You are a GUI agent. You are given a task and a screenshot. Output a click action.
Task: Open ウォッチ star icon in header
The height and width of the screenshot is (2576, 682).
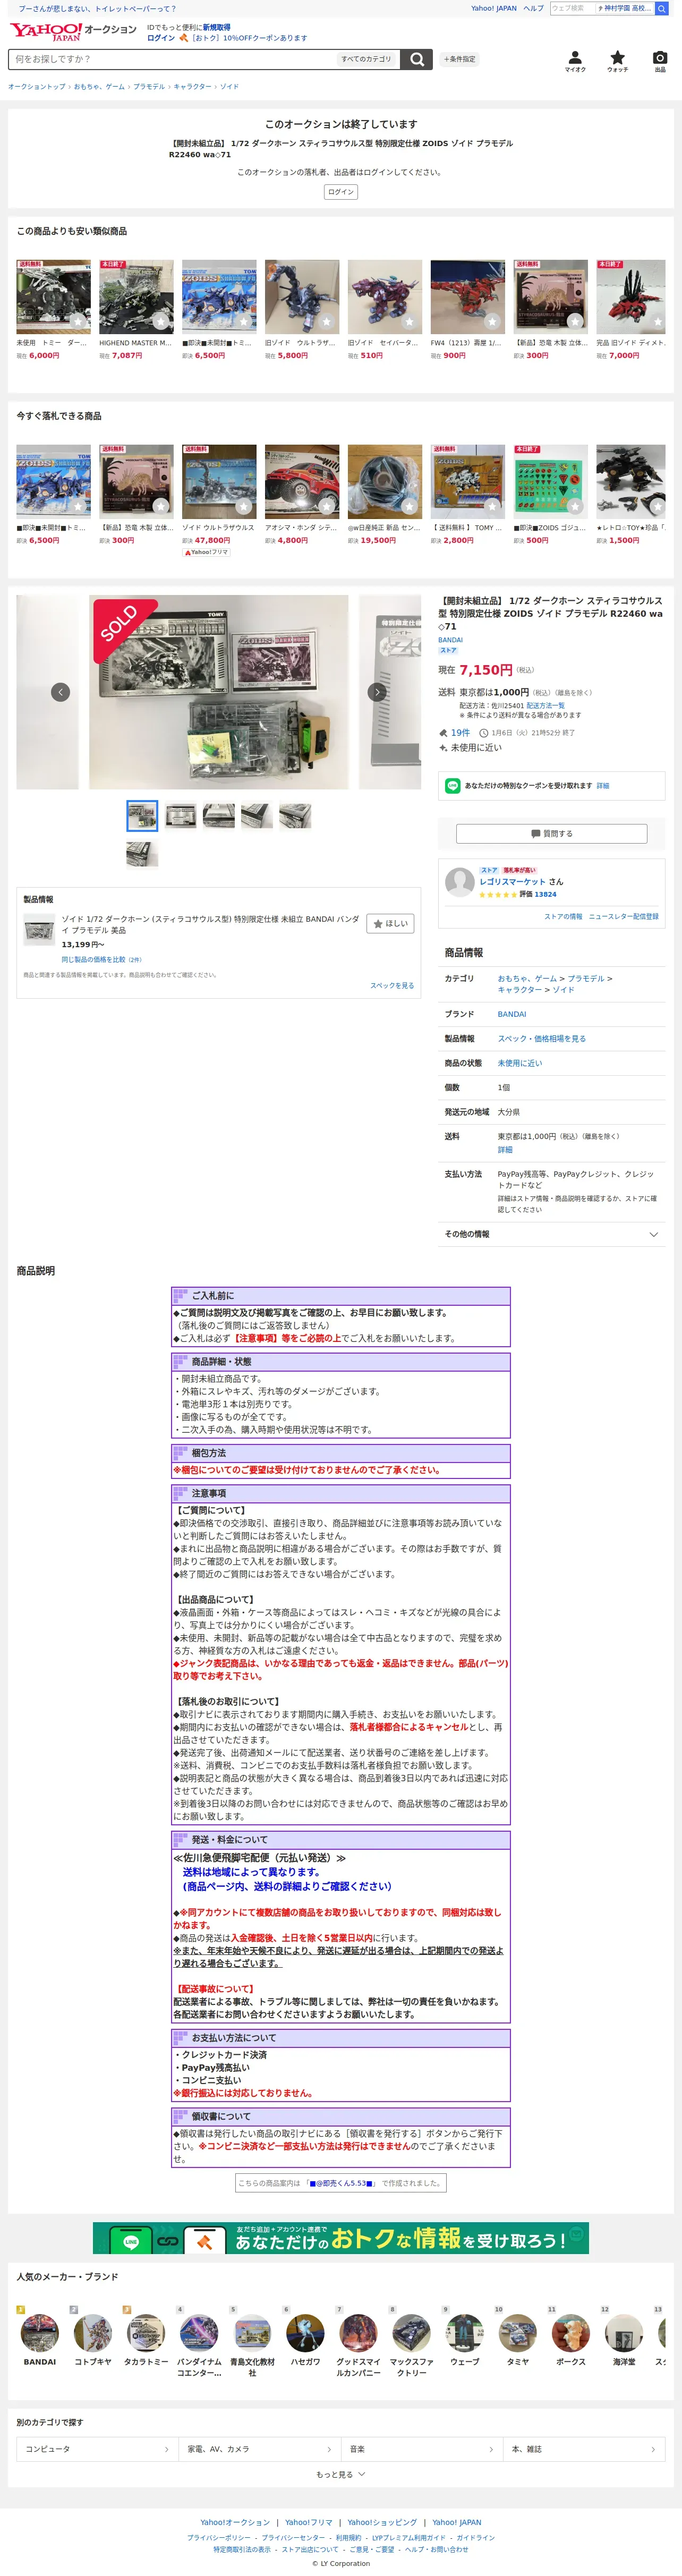(x=617, y=60)
